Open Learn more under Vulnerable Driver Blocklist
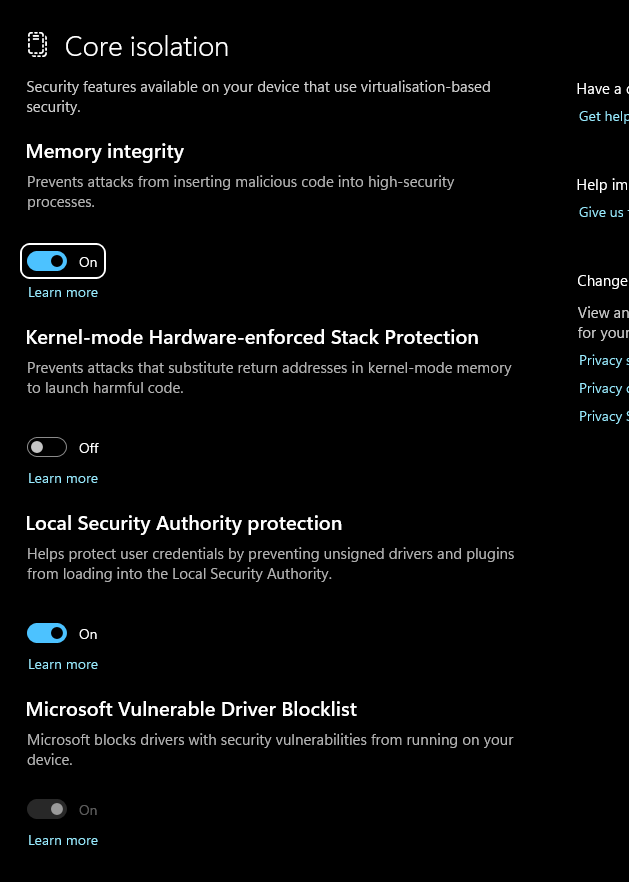 pos(63,841)
